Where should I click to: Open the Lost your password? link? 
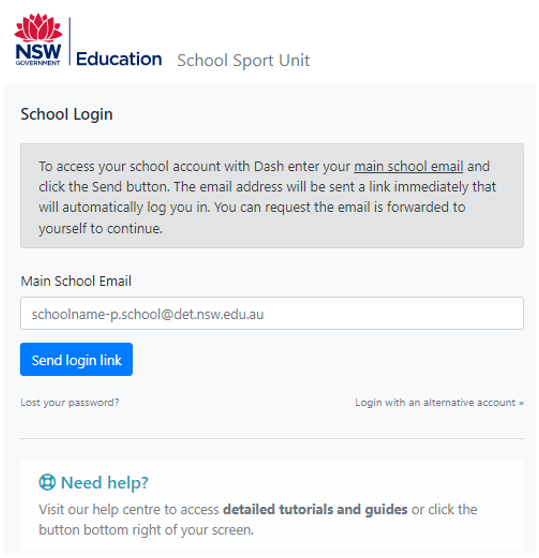pos(70,402)
